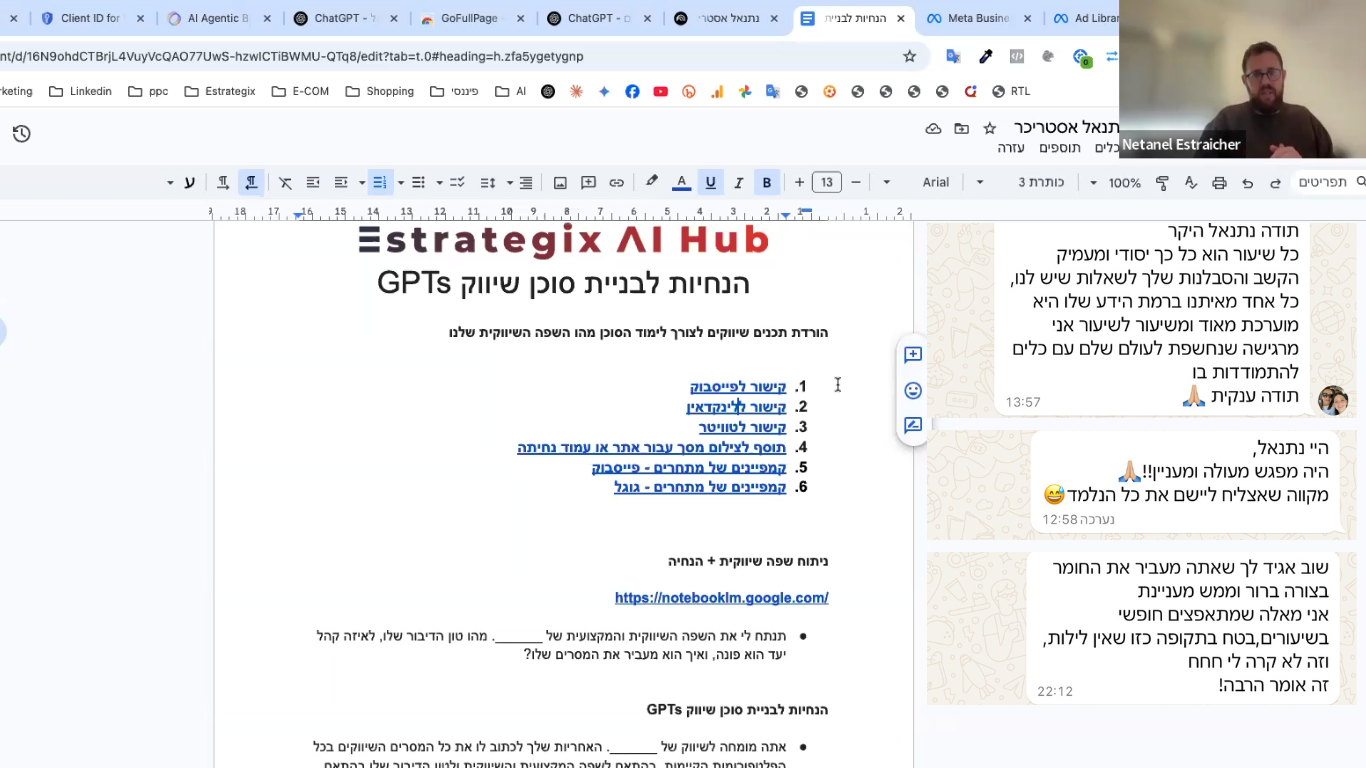Expand the line spacing dropdown arrow
The height and width of the screenshot is (768, 1366).
coord(509,182)
